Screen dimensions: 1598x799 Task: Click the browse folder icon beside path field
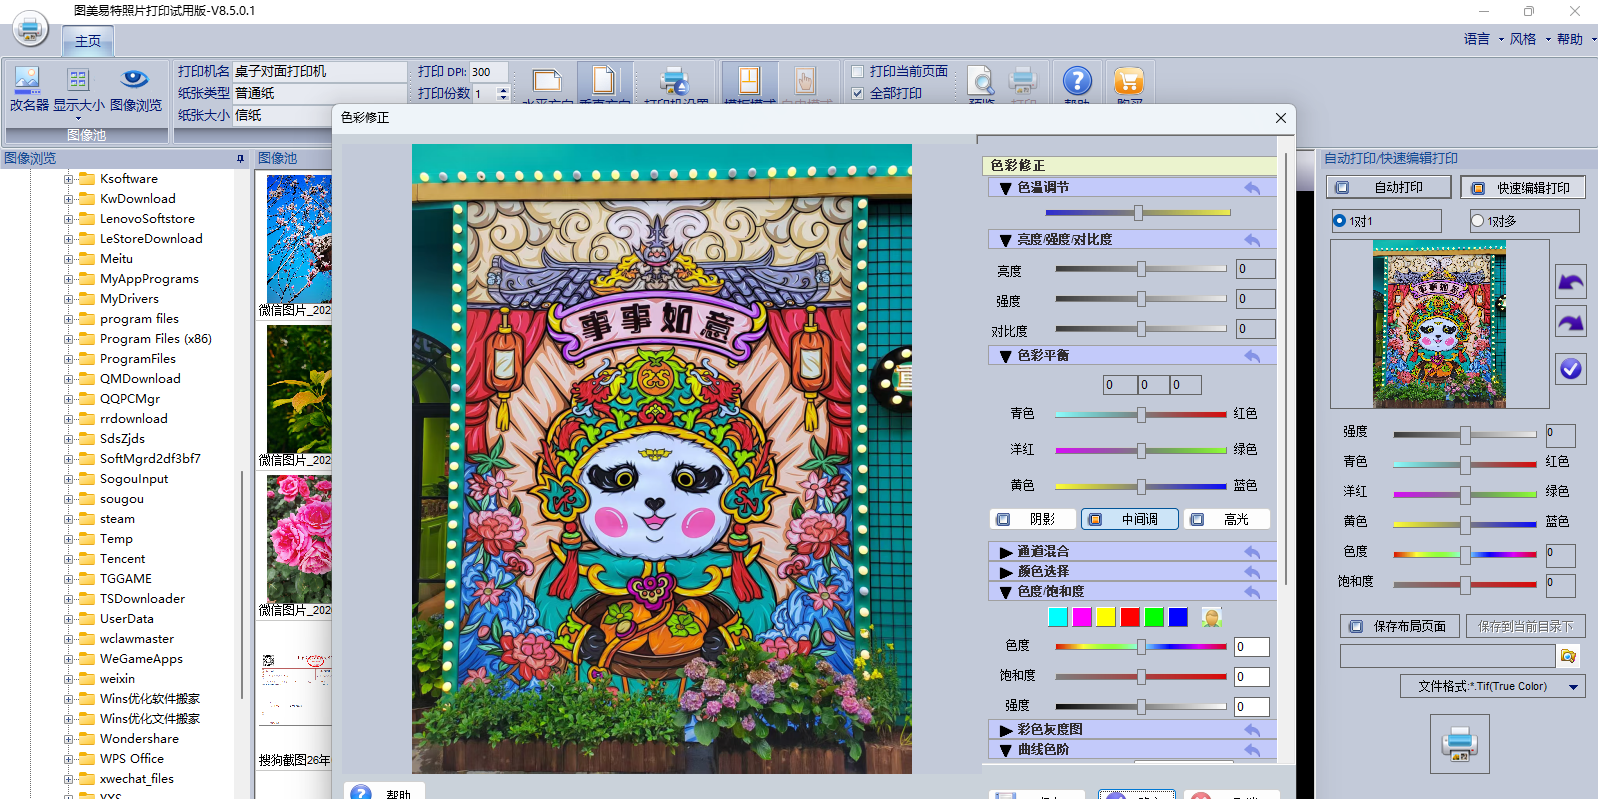click(1568, 656)
